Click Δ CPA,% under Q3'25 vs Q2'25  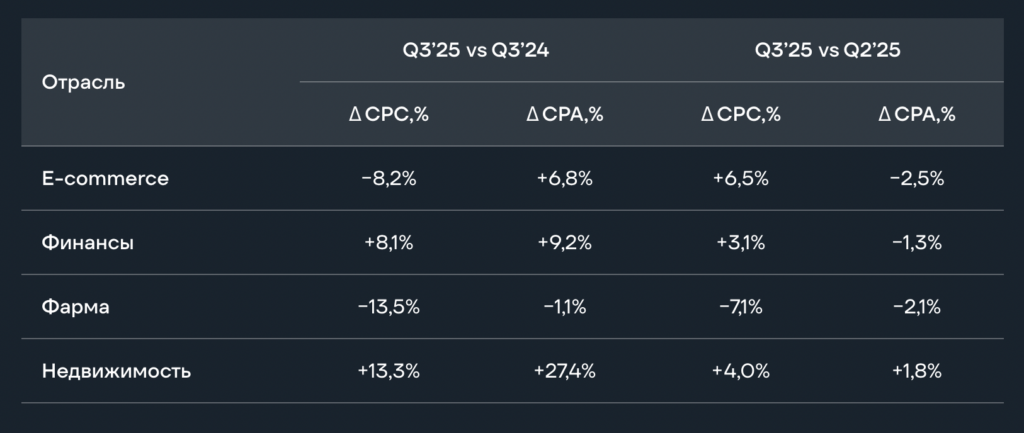click(916, 114)
